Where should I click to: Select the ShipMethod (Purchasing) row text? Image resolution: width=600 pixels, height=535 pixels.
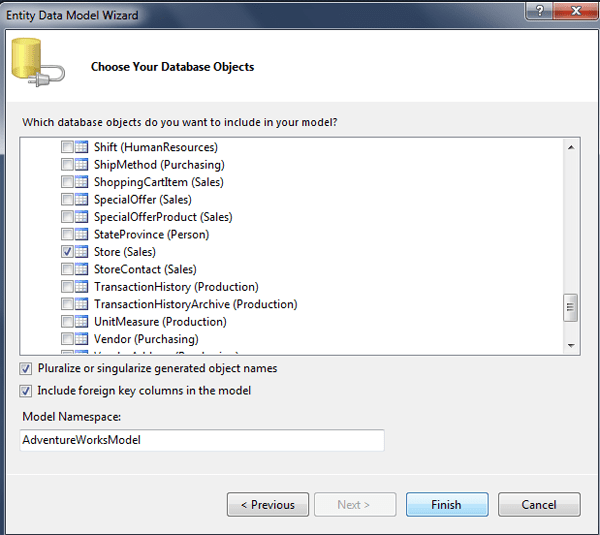point(159,165)
